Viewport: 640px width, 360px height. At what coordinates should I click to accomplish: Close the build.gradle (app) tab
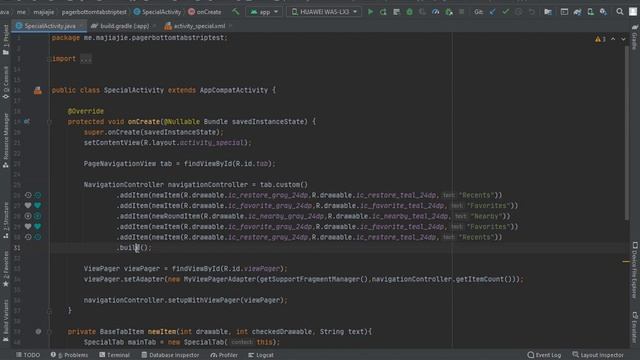click(x=154, y=26)
